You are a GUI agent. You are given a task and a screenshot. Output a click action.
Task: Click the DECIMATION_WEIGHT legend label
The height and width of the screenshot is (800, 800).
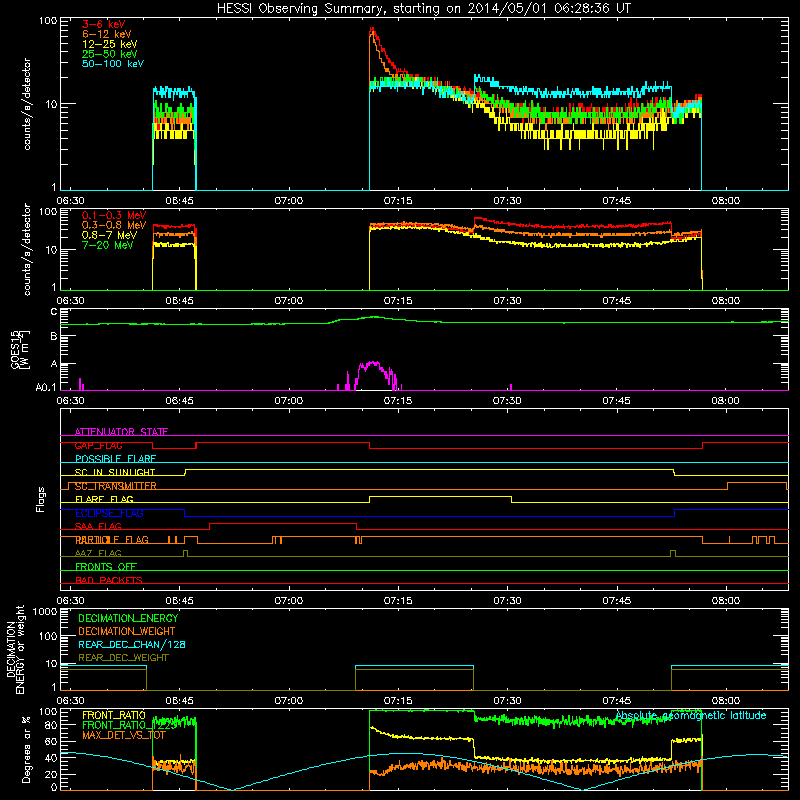point(127,631)
